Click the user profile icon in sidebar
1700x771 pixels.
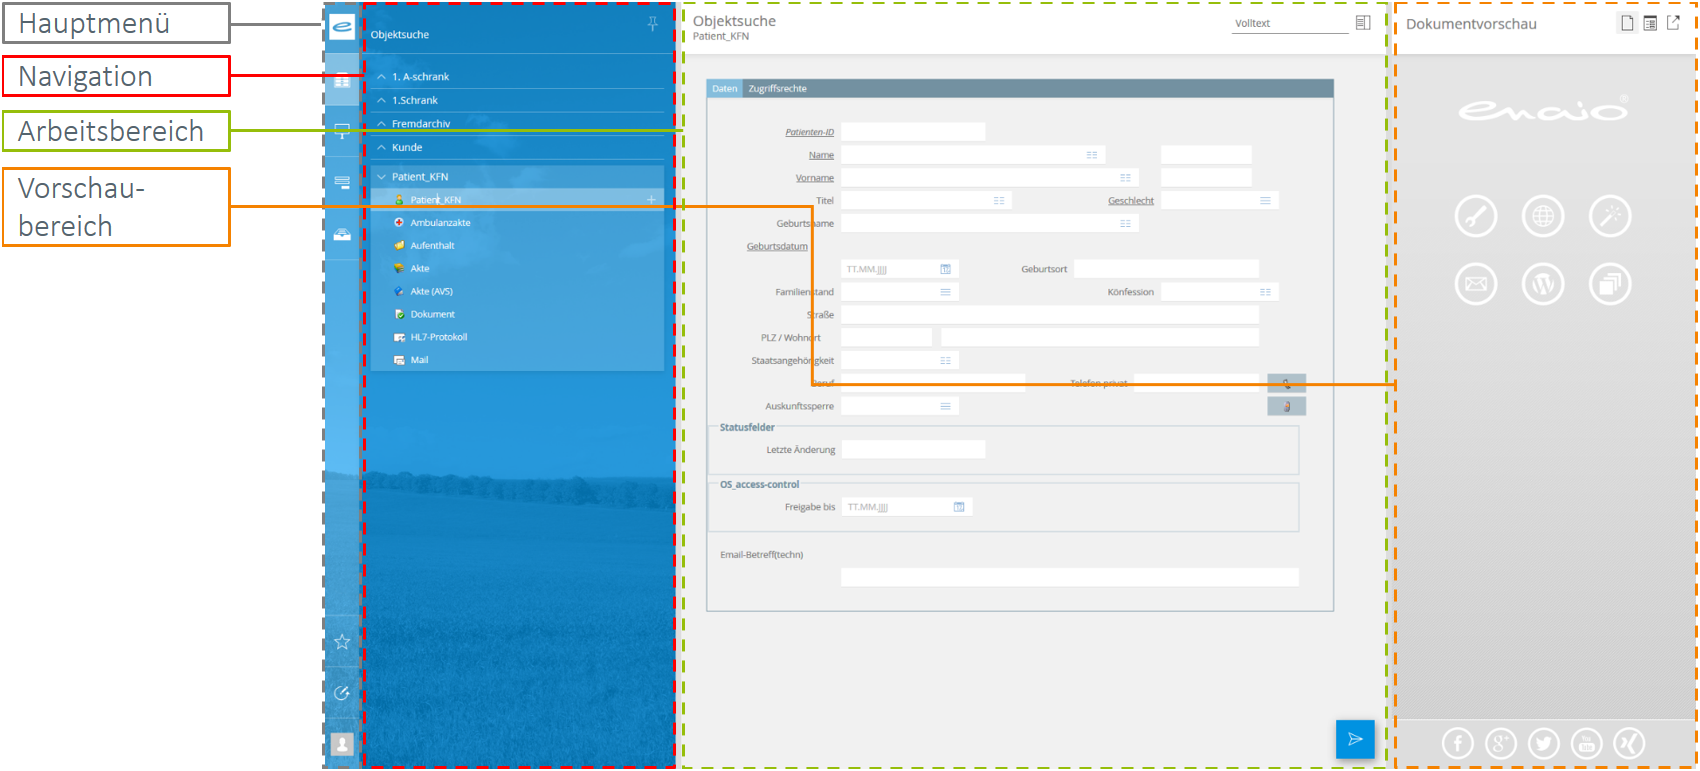pyautogui.click(x=342, y=744)
